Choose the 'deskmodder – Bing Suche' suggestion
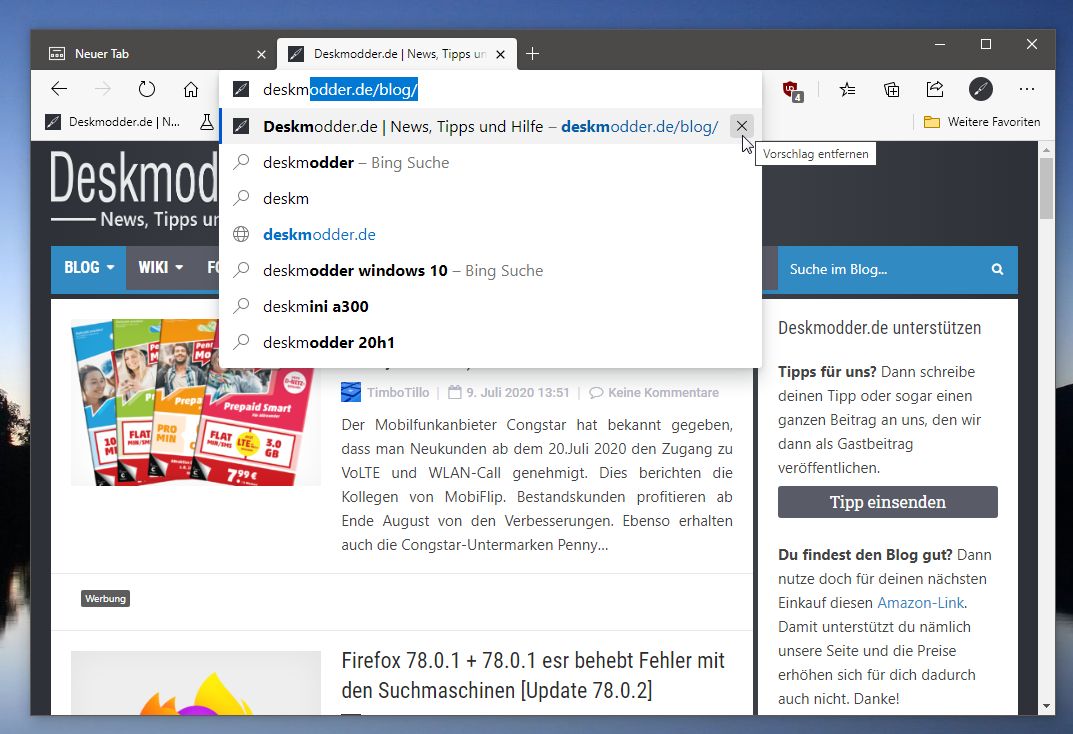 pos(490,163)
